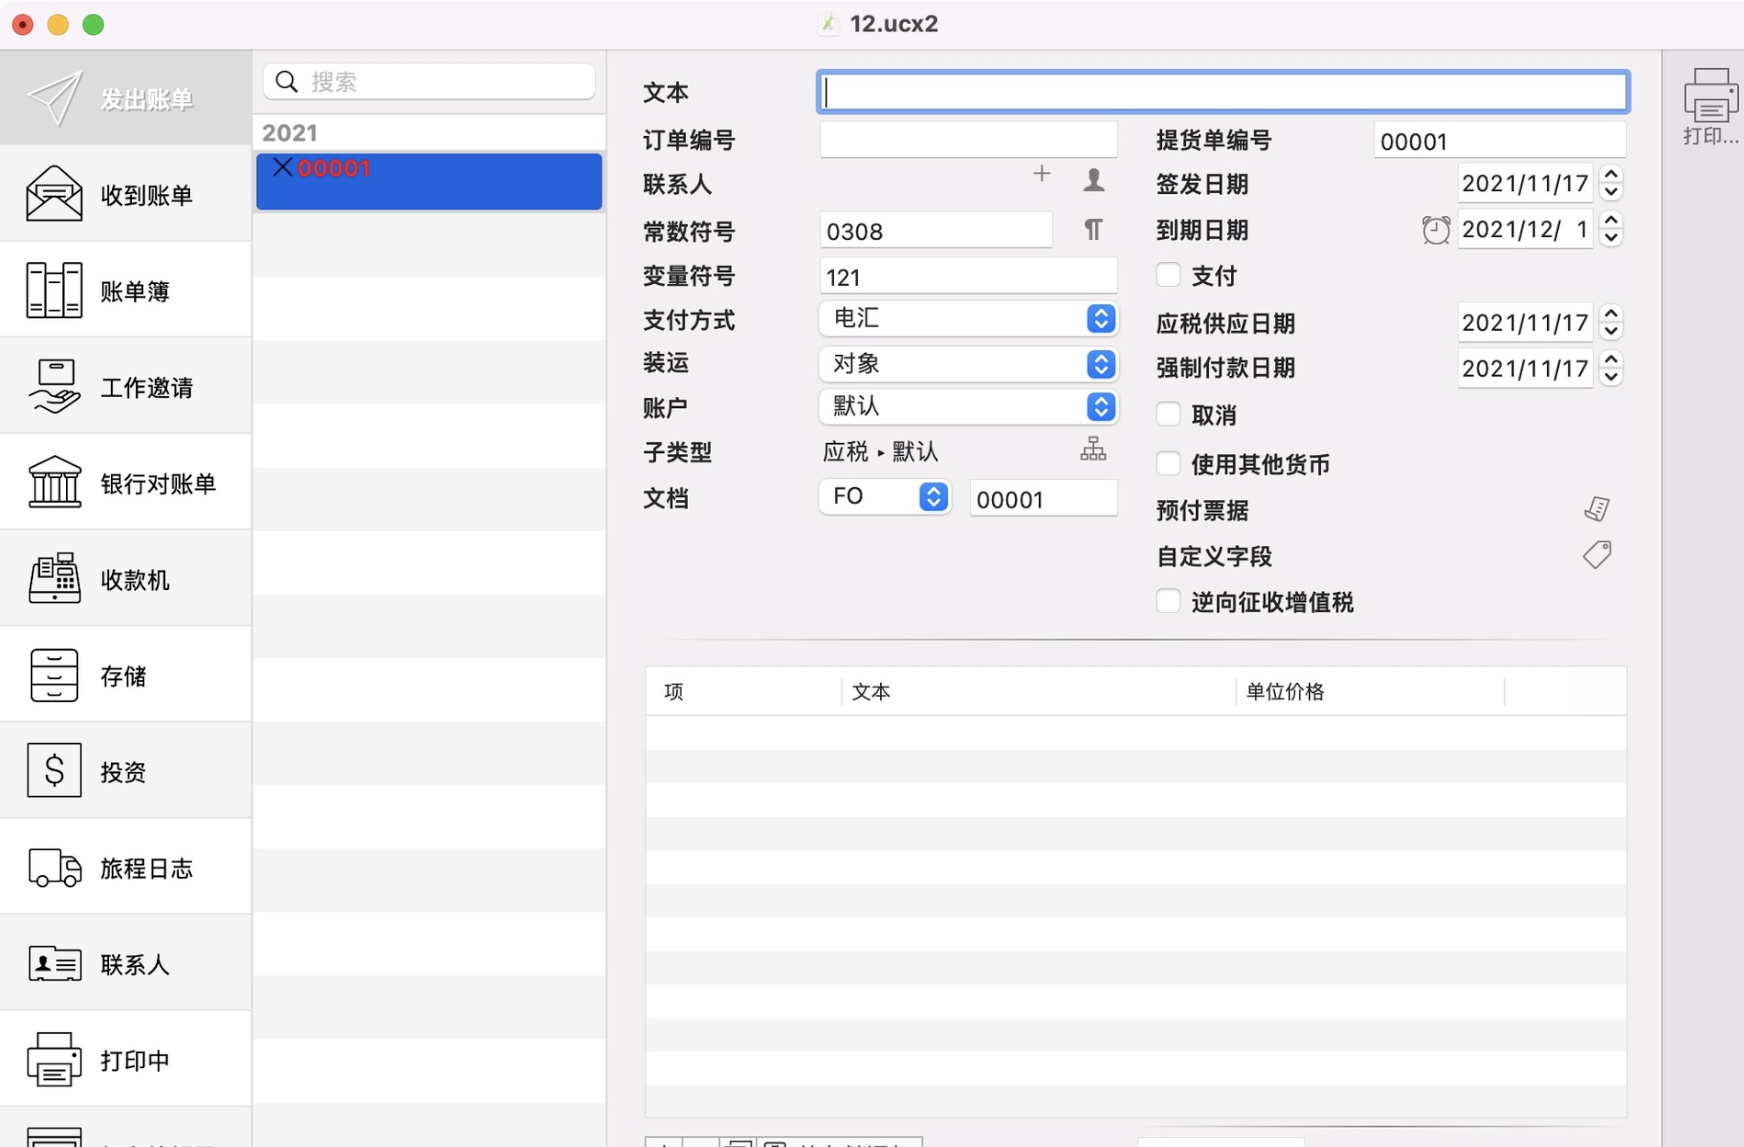Open the 发出账单 paper plane section
Screen dimensions: 1744x1147
tap(125, 97)
